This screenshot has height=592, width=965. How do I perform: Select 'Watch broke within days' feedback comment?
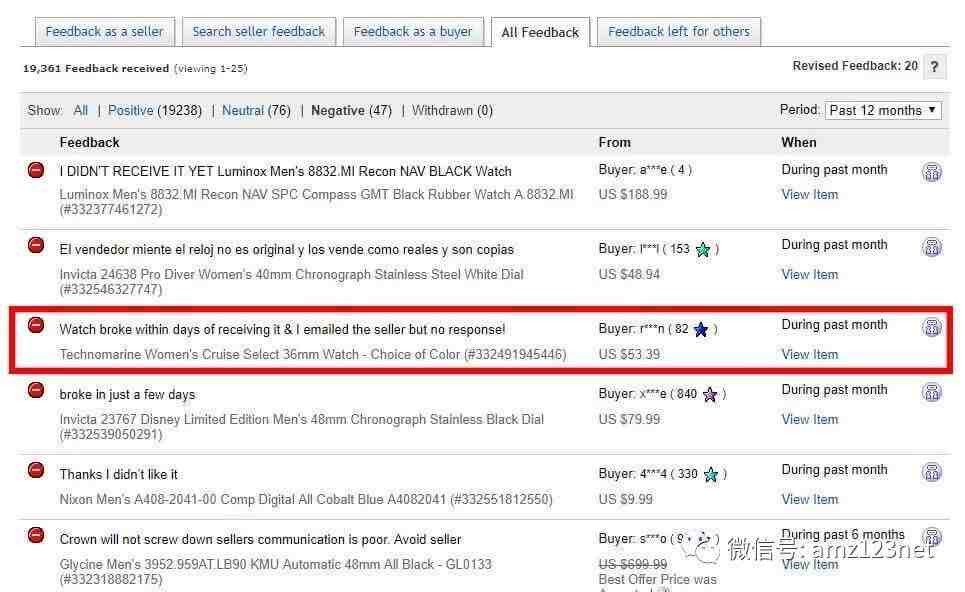pyautogui.click(x=282, y=329)
